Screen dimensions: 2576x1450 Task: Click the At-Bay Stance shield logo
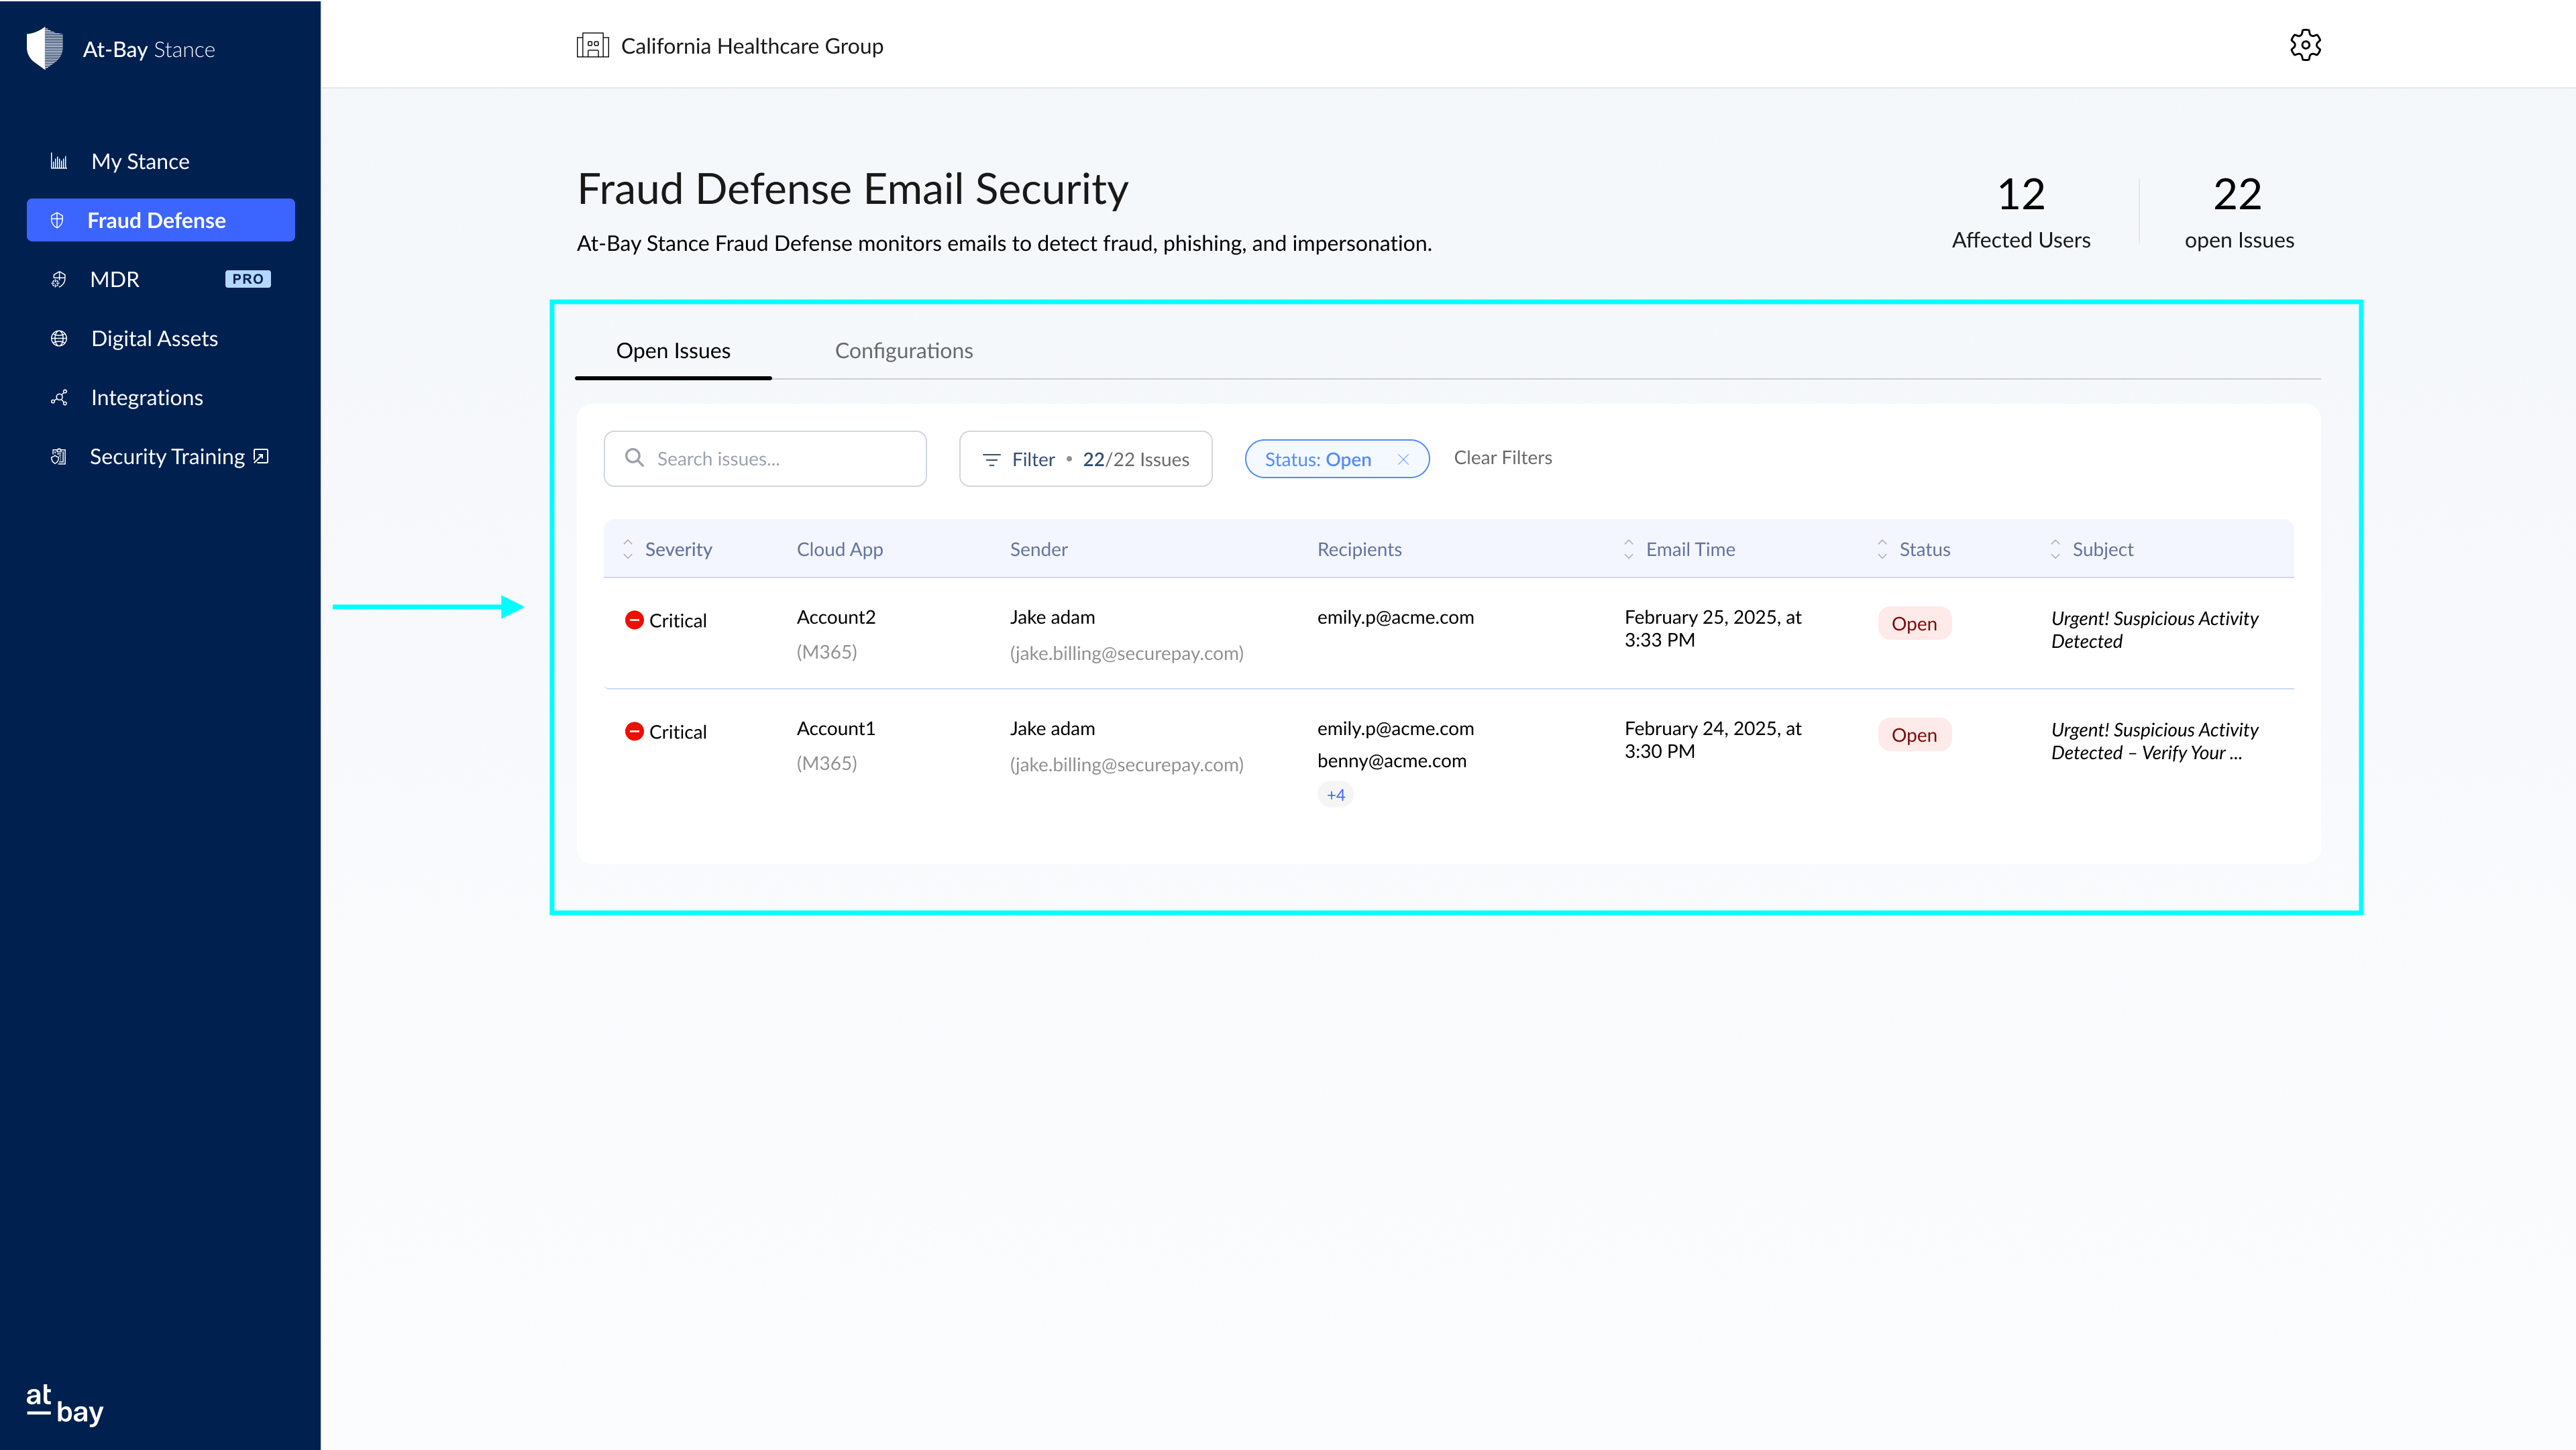45,48
